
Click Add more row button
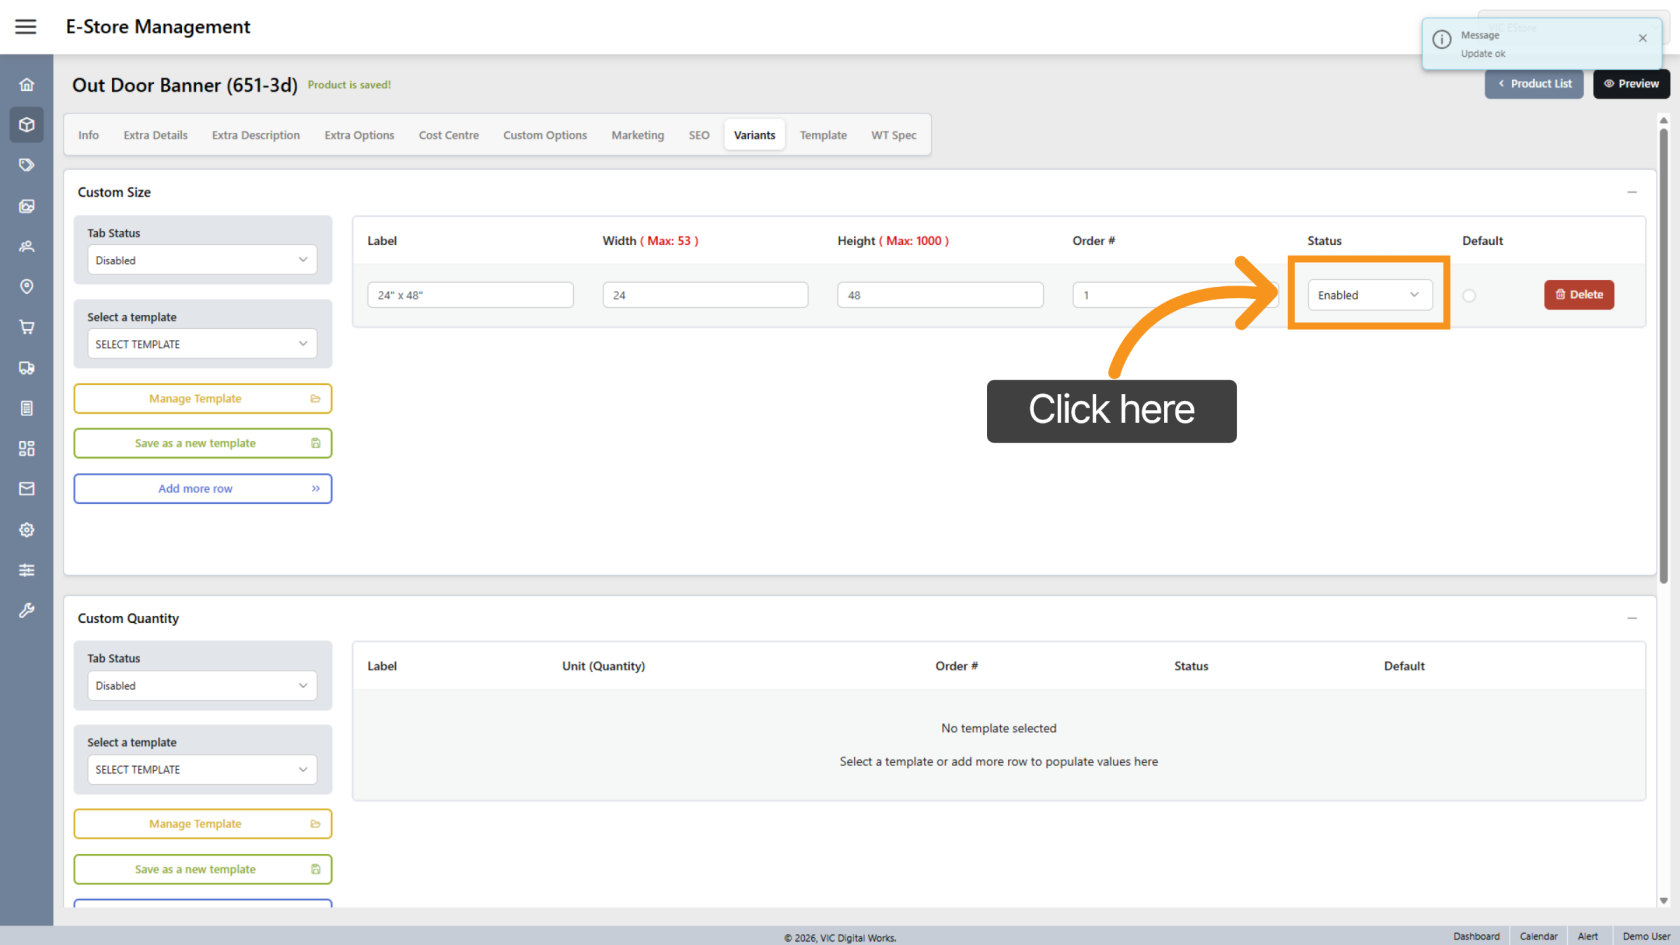tap(202, 489)
